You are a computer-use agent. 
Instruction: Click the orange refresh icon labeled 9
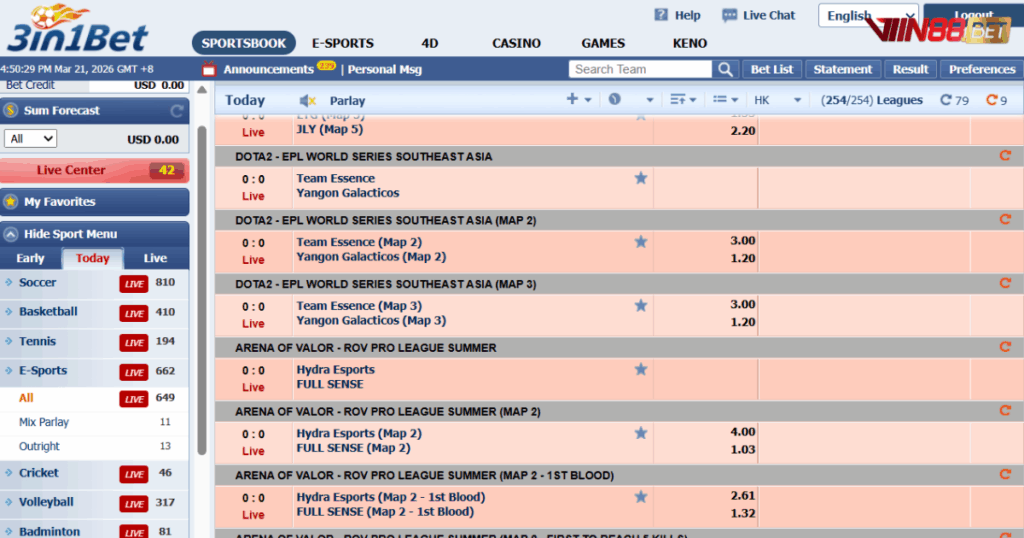pos(992,100)
